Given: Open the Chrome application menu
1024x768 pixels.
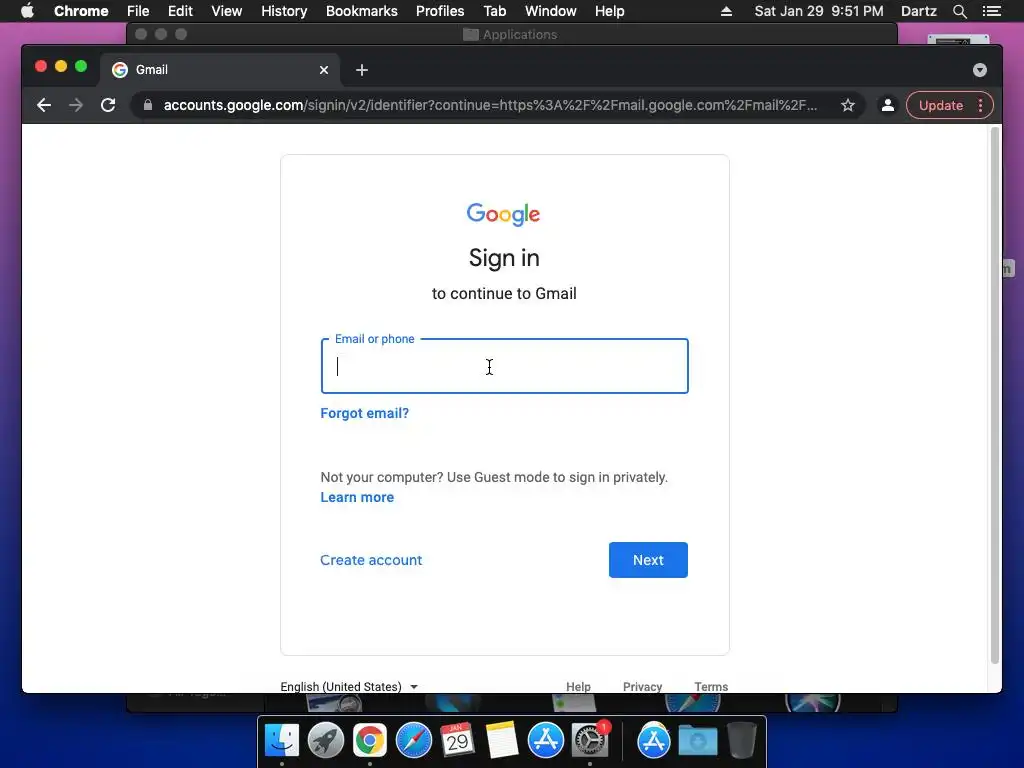Looking at the screenshot, I should point(81,11).
